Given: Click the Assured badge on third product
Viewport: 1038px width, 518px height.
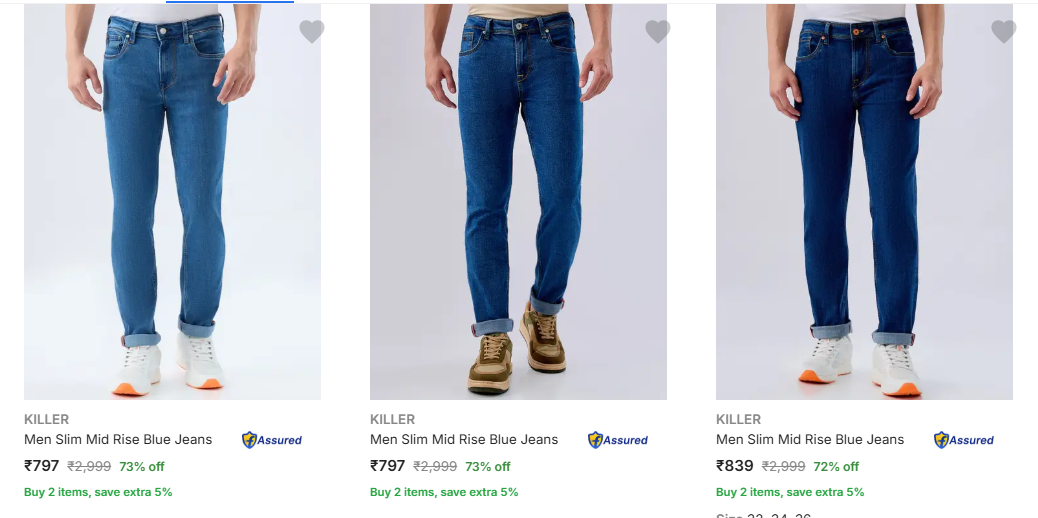Looking at the screenshot, I should click(964, 440).
